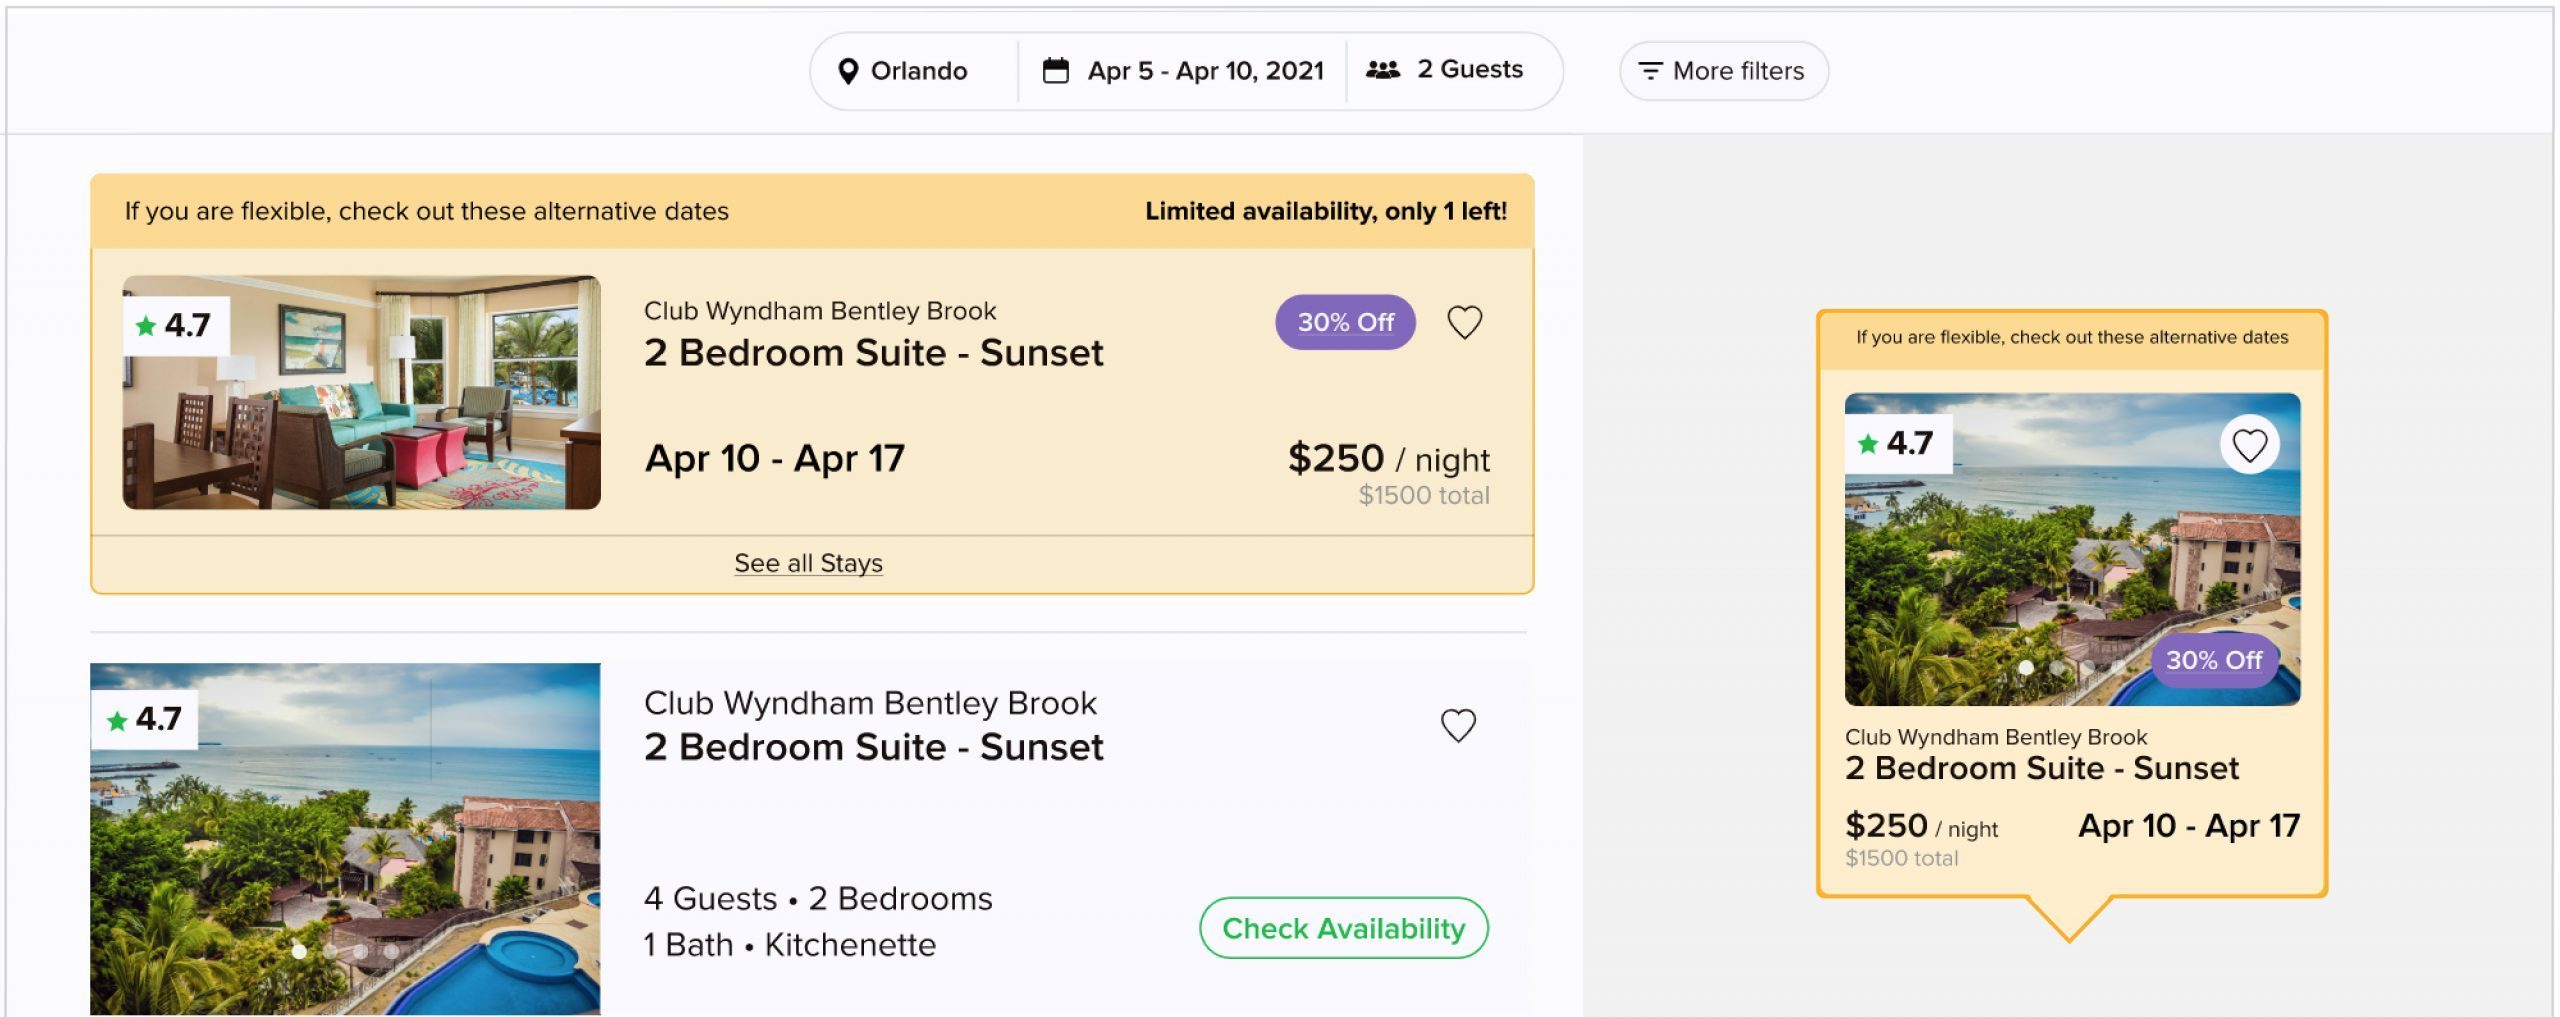Click the calendar icon in search bar
Screen dimensions: 2560x1017
(1055, 70)
